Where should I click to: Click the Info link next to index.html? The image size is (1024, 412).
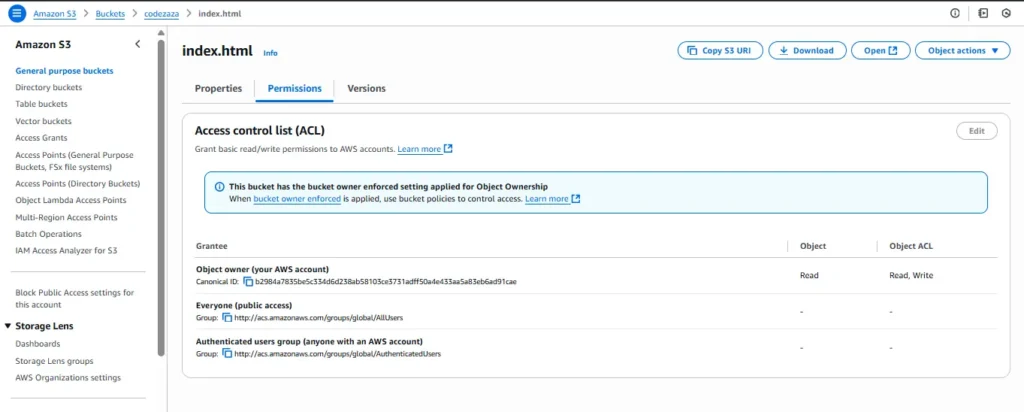click(x=270, y=53)
